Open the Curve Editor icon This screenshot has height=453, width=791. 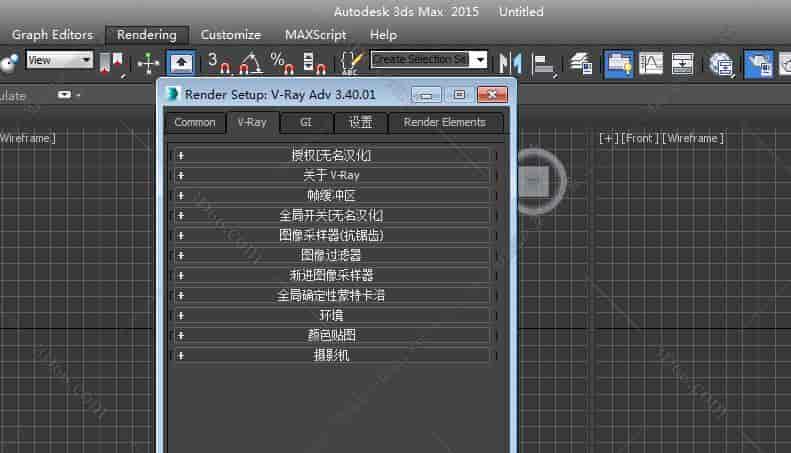[651, 62]
